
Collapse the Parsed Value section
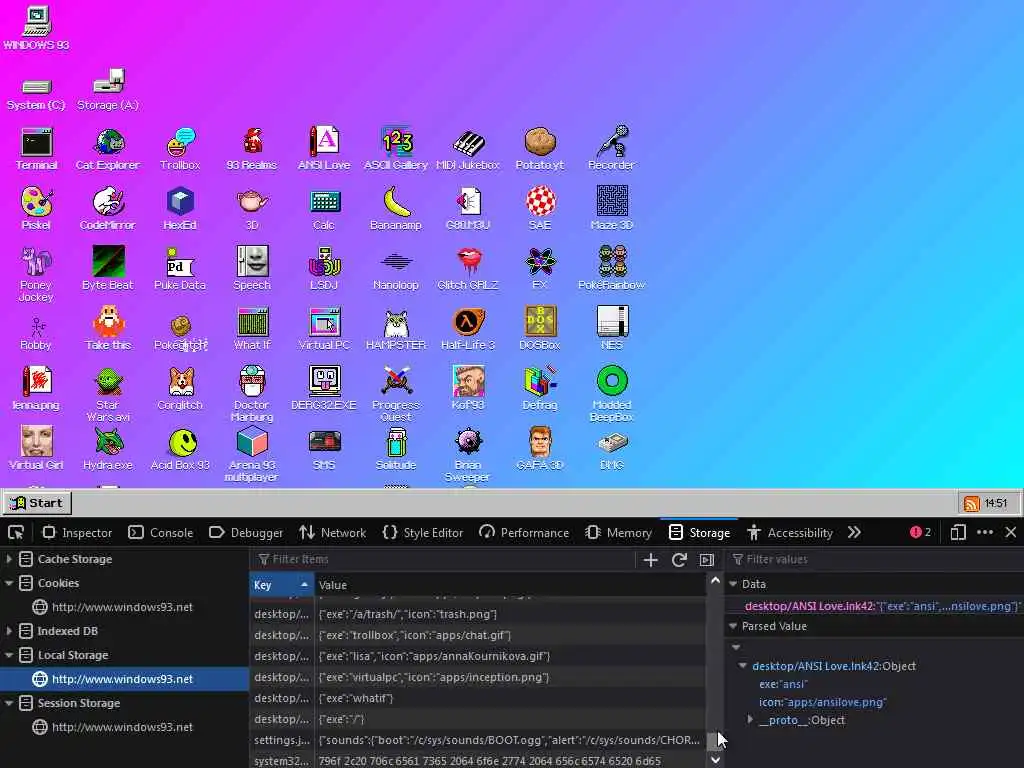tap(733, 626)
